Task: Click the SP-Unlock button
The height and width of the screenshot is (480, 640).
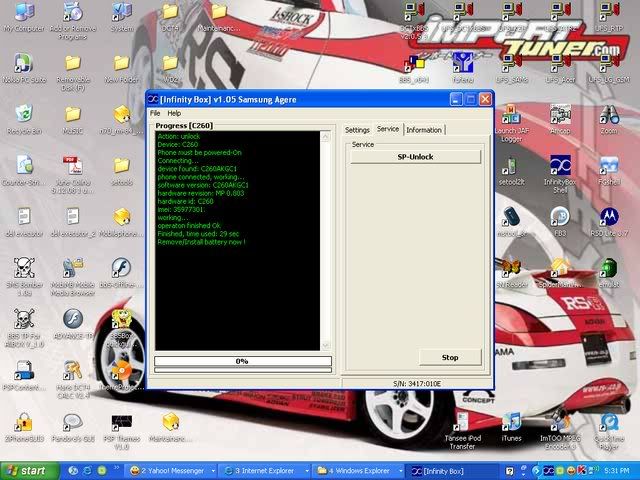Action: click(416, 157)
